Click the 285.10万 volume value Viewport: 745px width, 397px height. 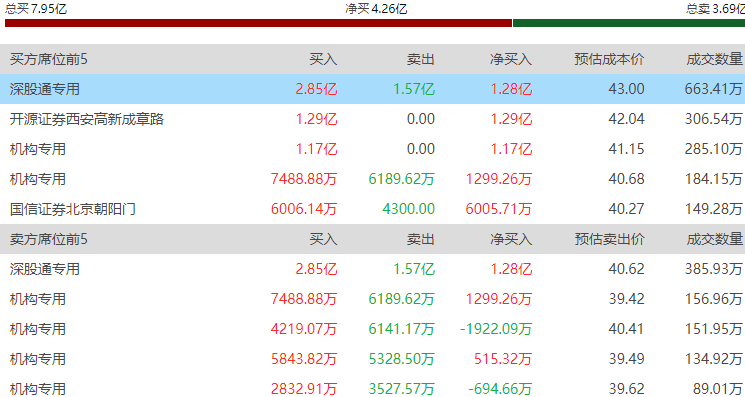tap(714, 149)
